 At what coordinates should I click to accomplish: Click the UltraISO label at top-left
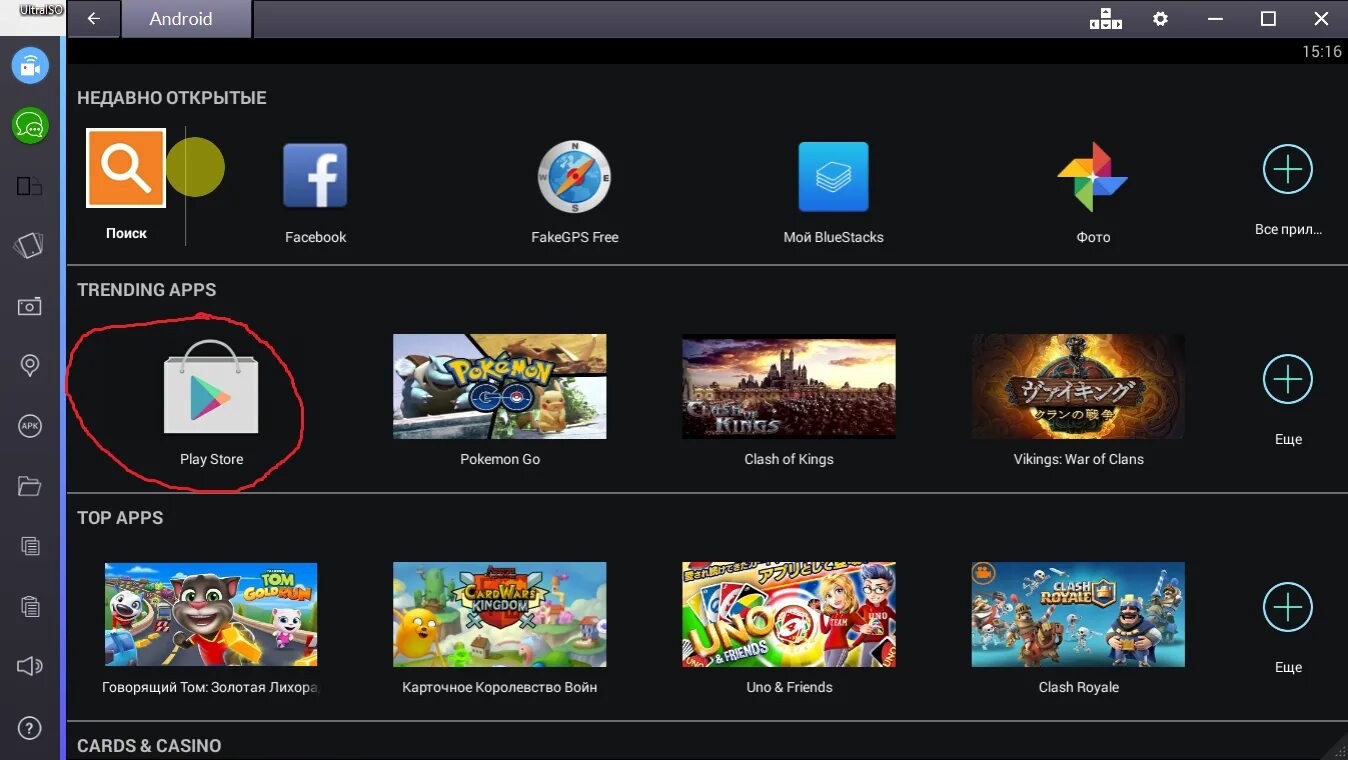tap(39, 10)
